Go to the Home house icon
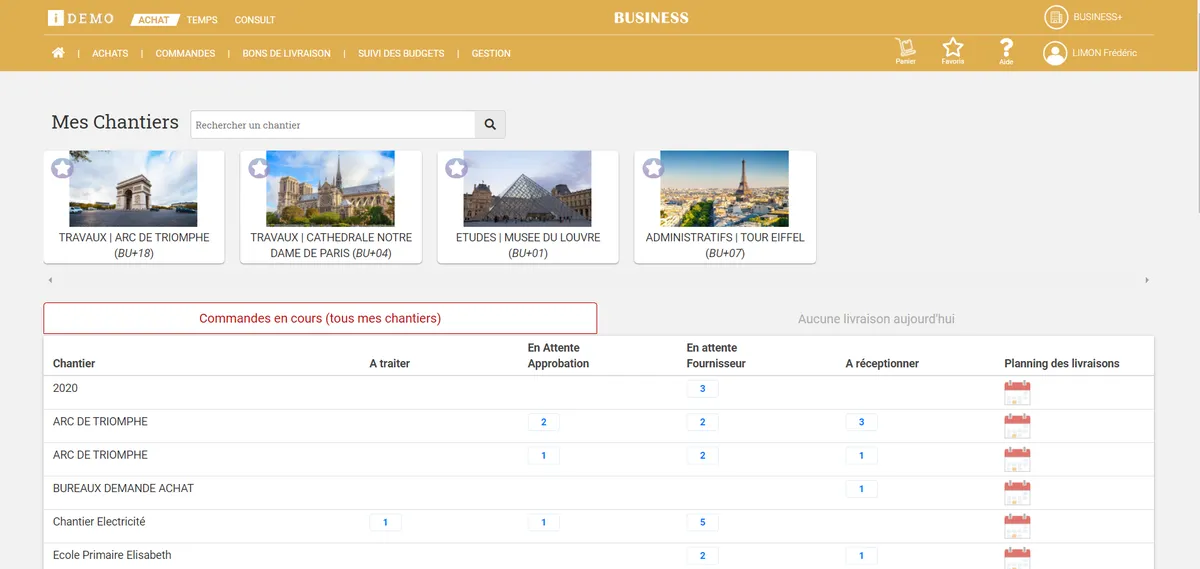The width and height of the screenshot is (1200, 569). [58, 53]
